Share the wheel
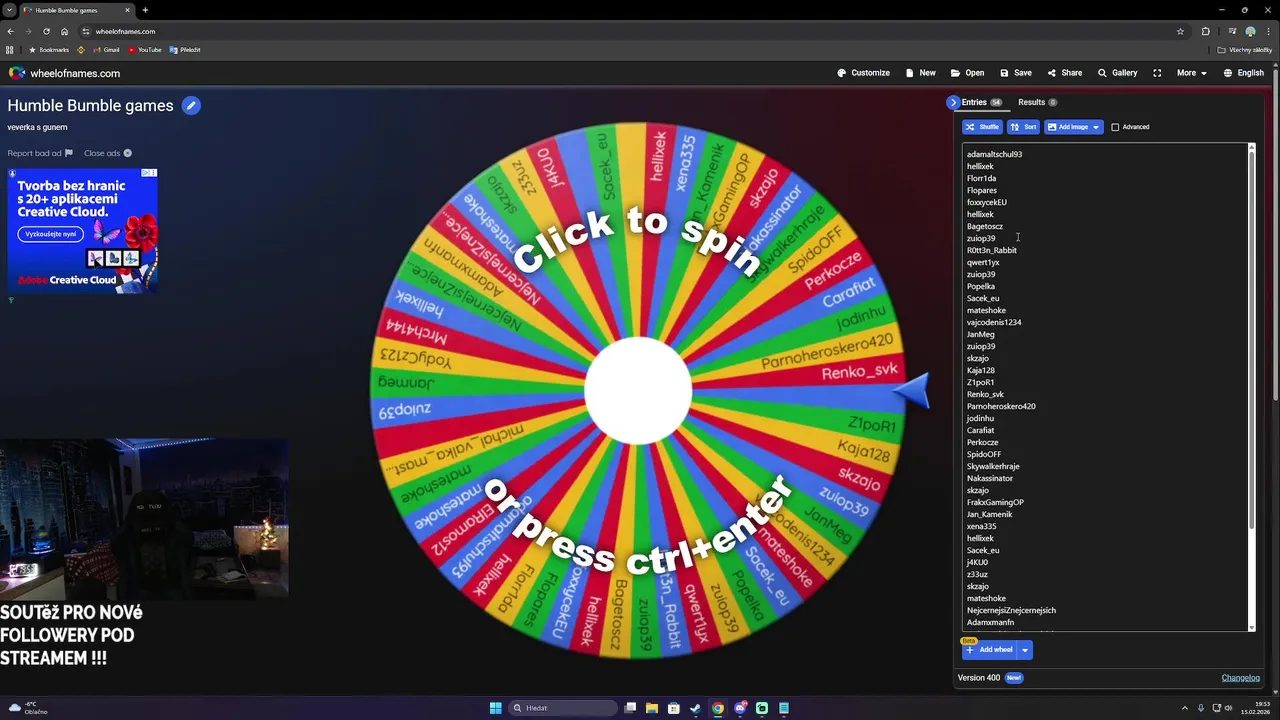Screen dimensions: 1280x720 pos(1065,73)
